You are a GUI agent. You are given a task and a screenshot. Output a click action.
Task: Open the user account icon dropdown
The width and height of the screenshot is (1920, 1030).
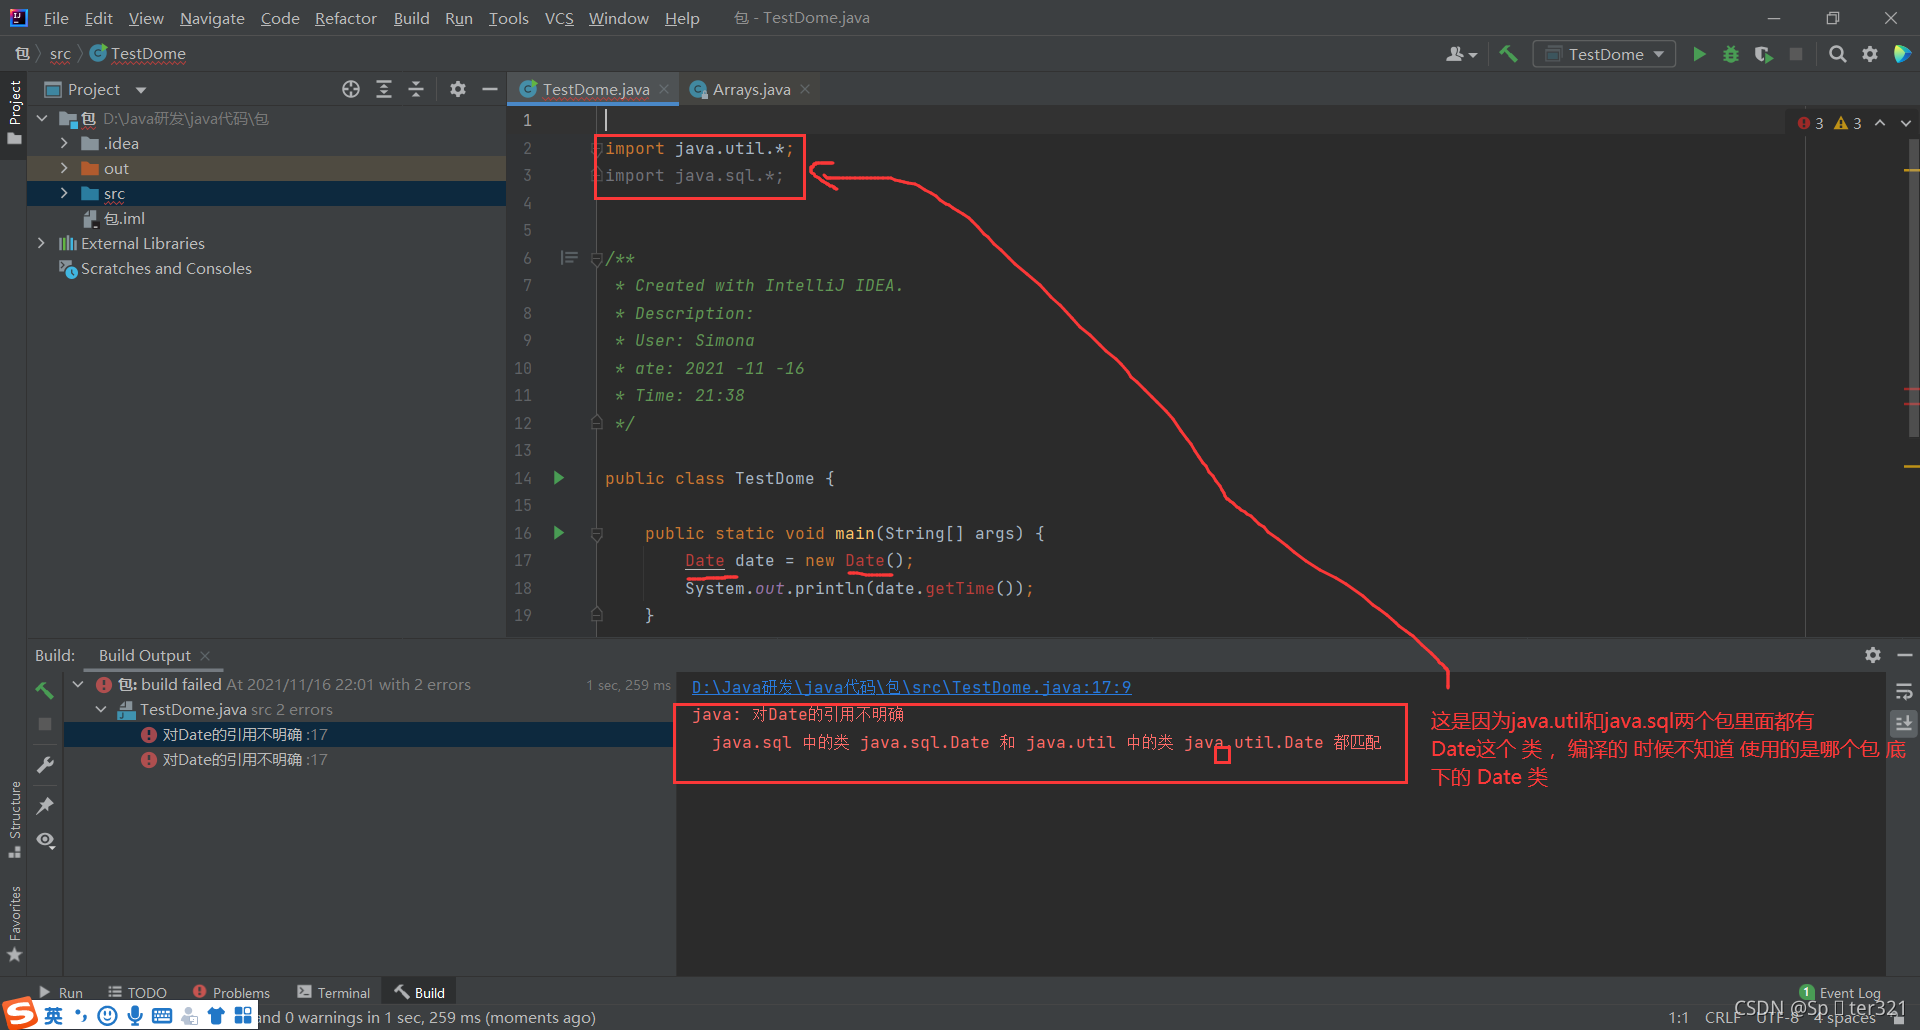pos(1461,54)
